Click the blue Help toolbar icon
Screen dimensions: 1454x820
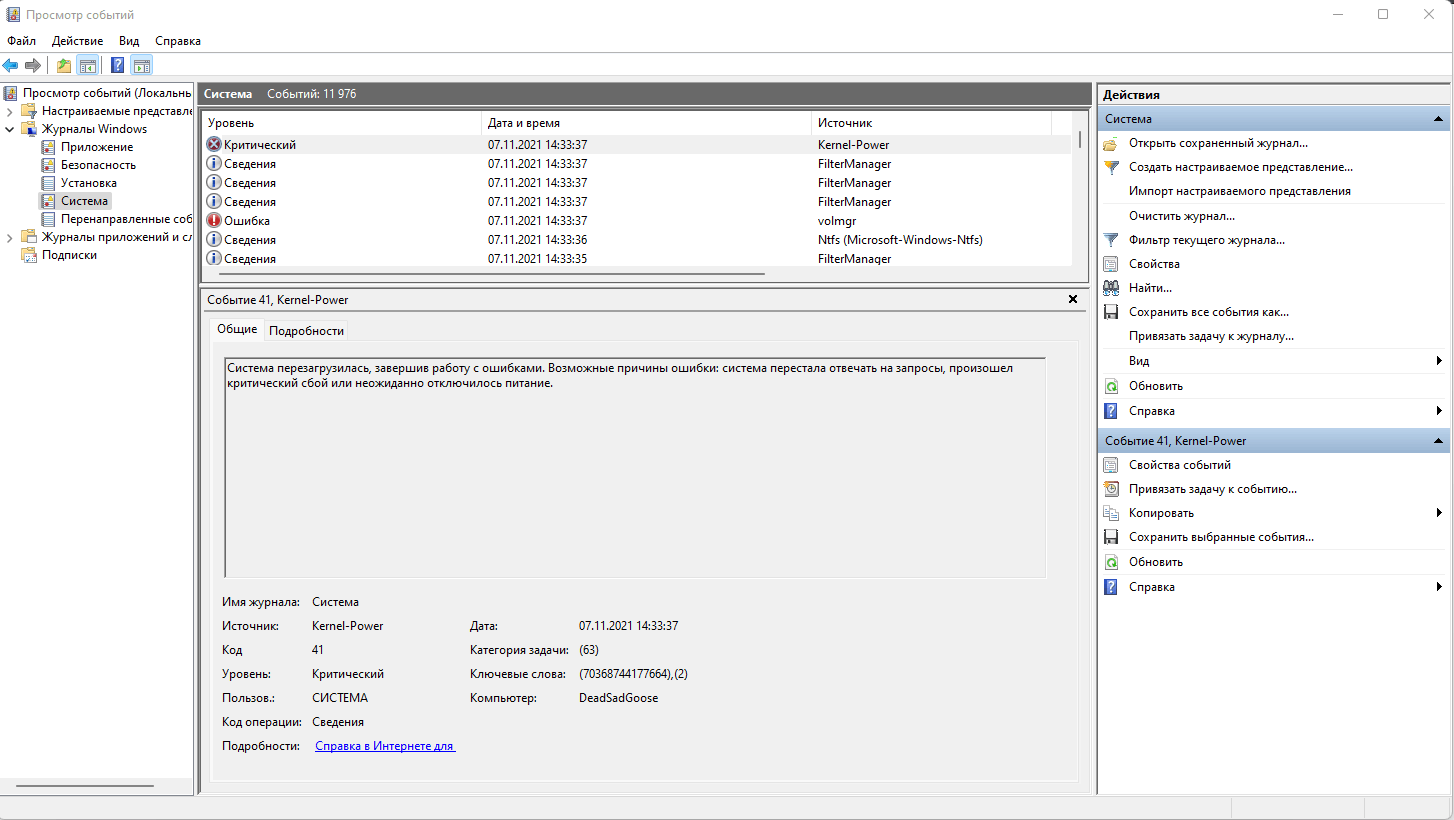[118, 66]
